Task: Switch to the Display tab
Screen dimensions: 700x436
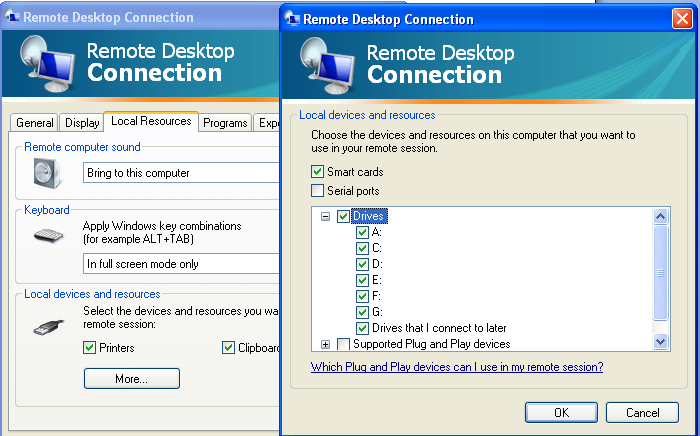Action: [x=82, y=123]
